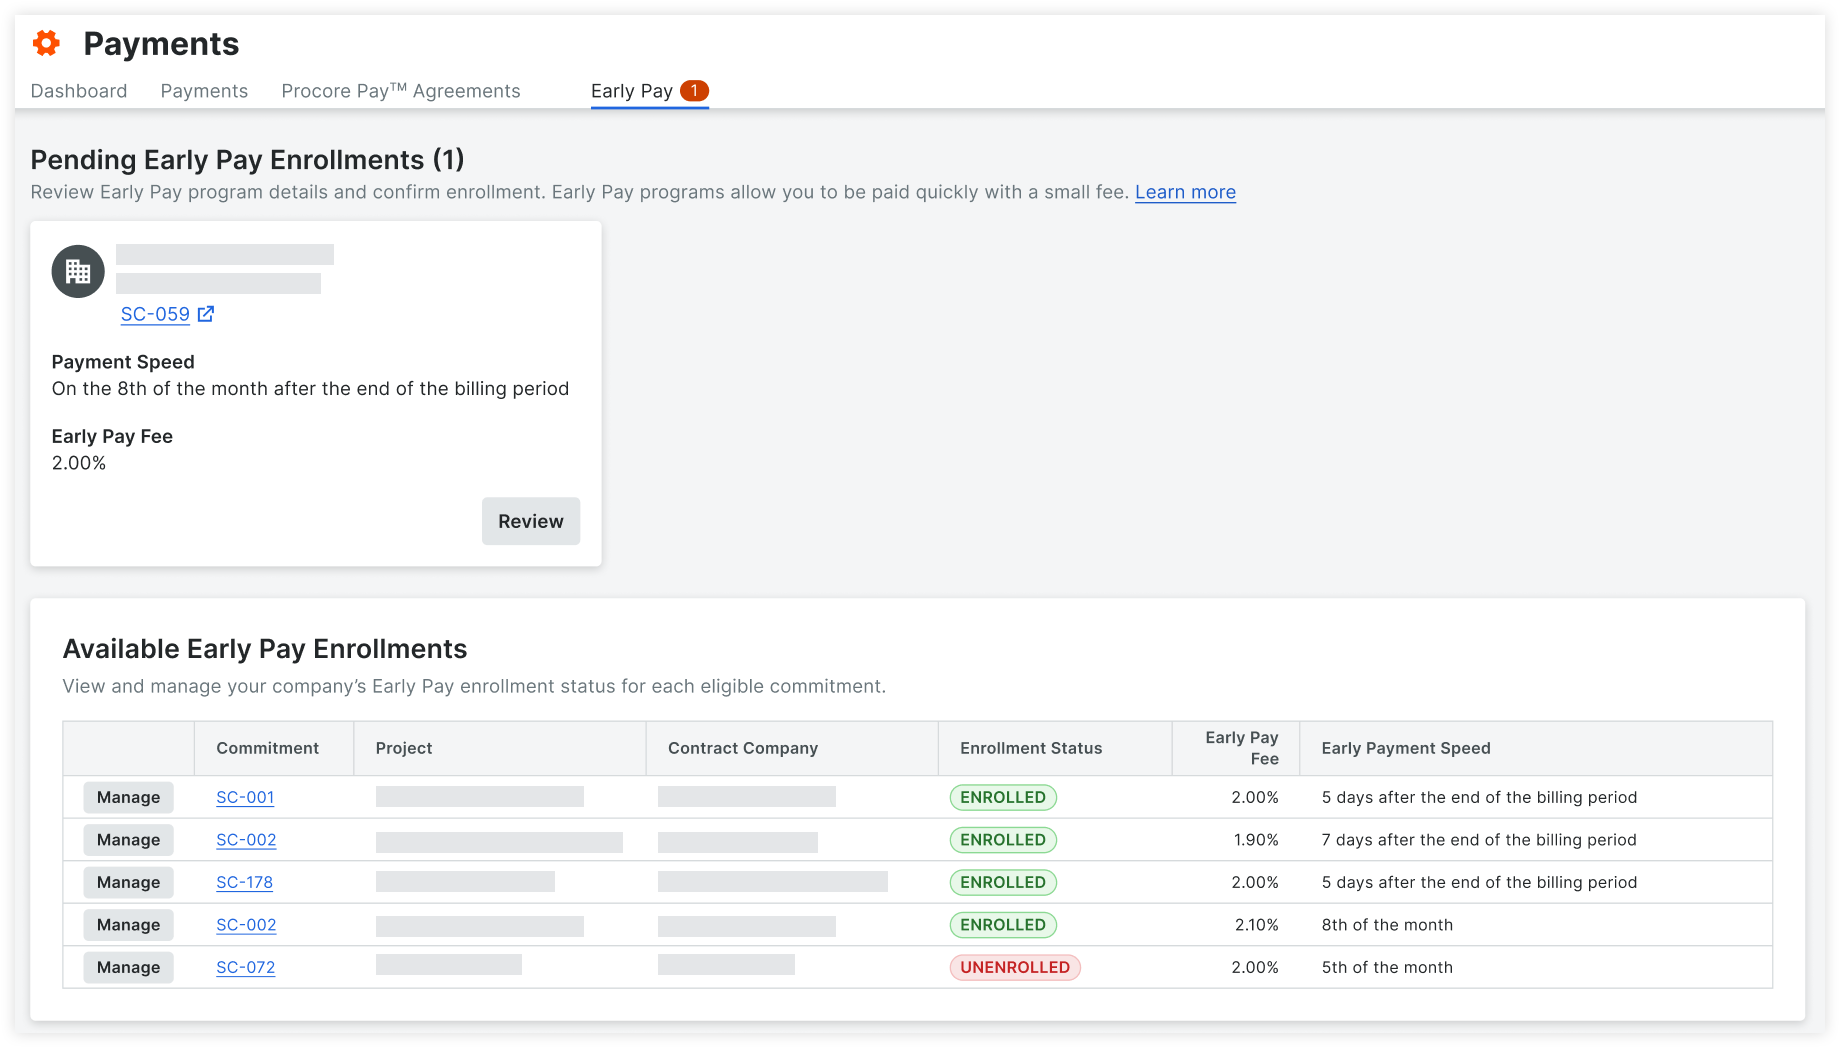The height and width of the screenshot is (1048, 1840).
Task: Open the Learn more link
Action: click(x=1185, y=192)
